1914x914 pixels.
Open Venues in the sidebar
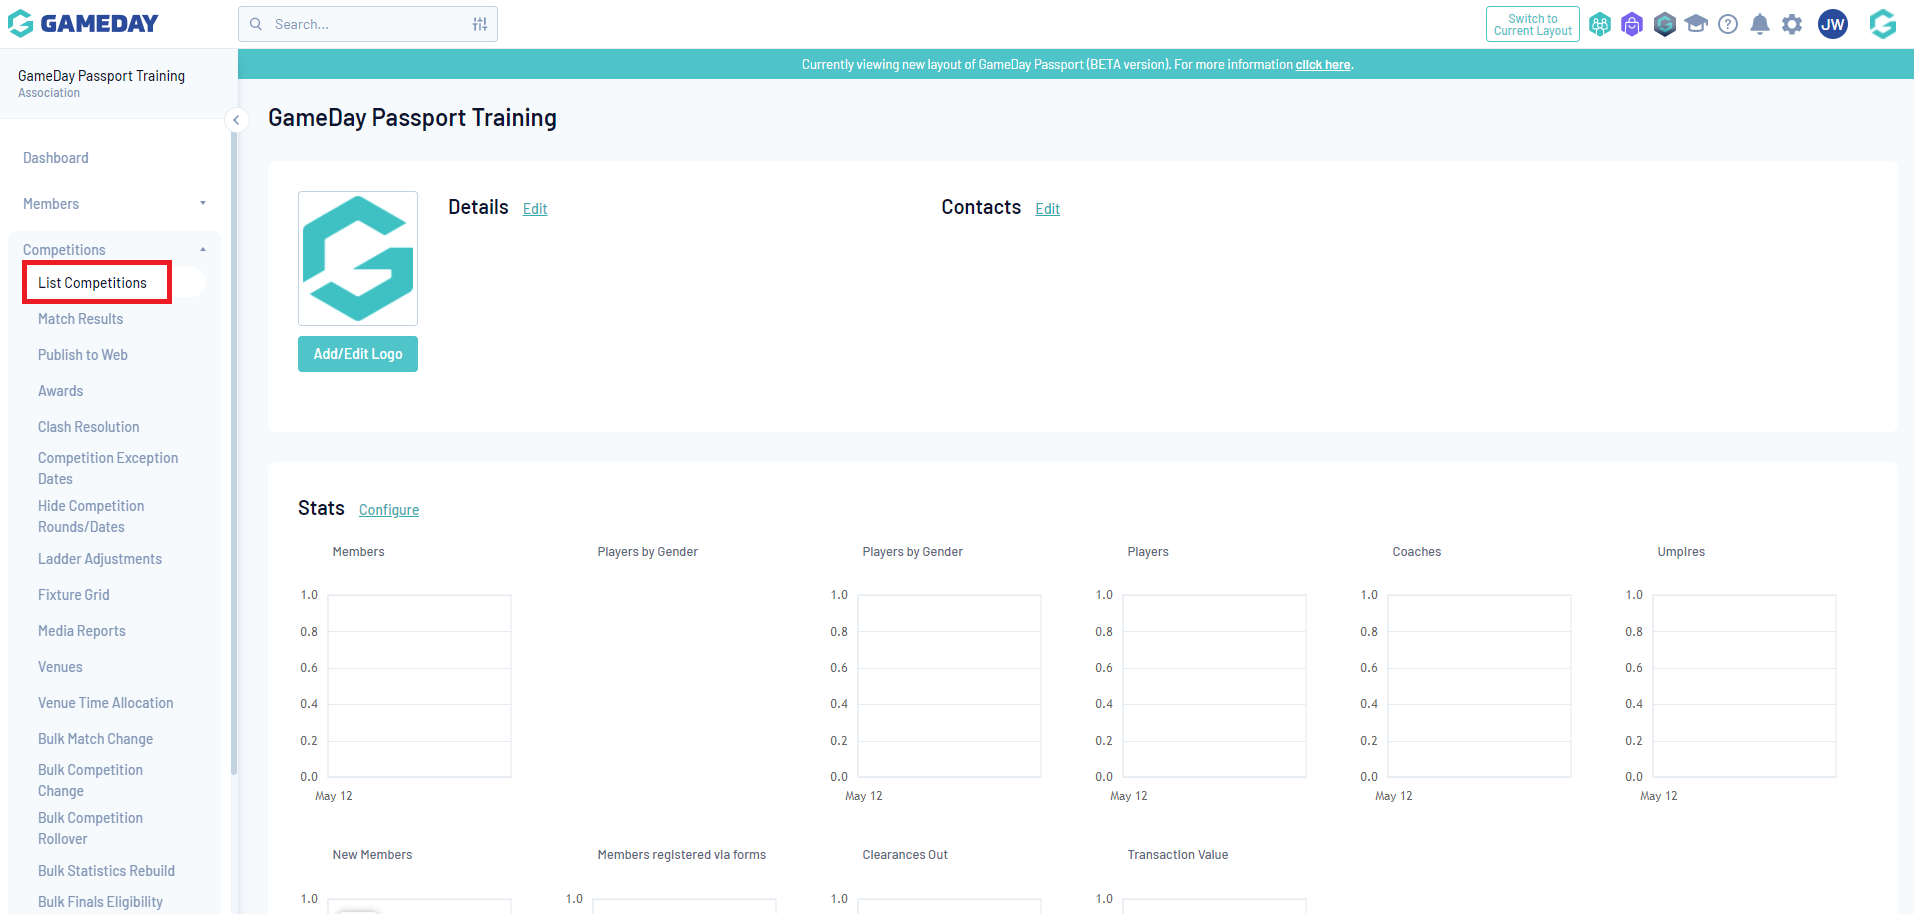click(60, 667)
